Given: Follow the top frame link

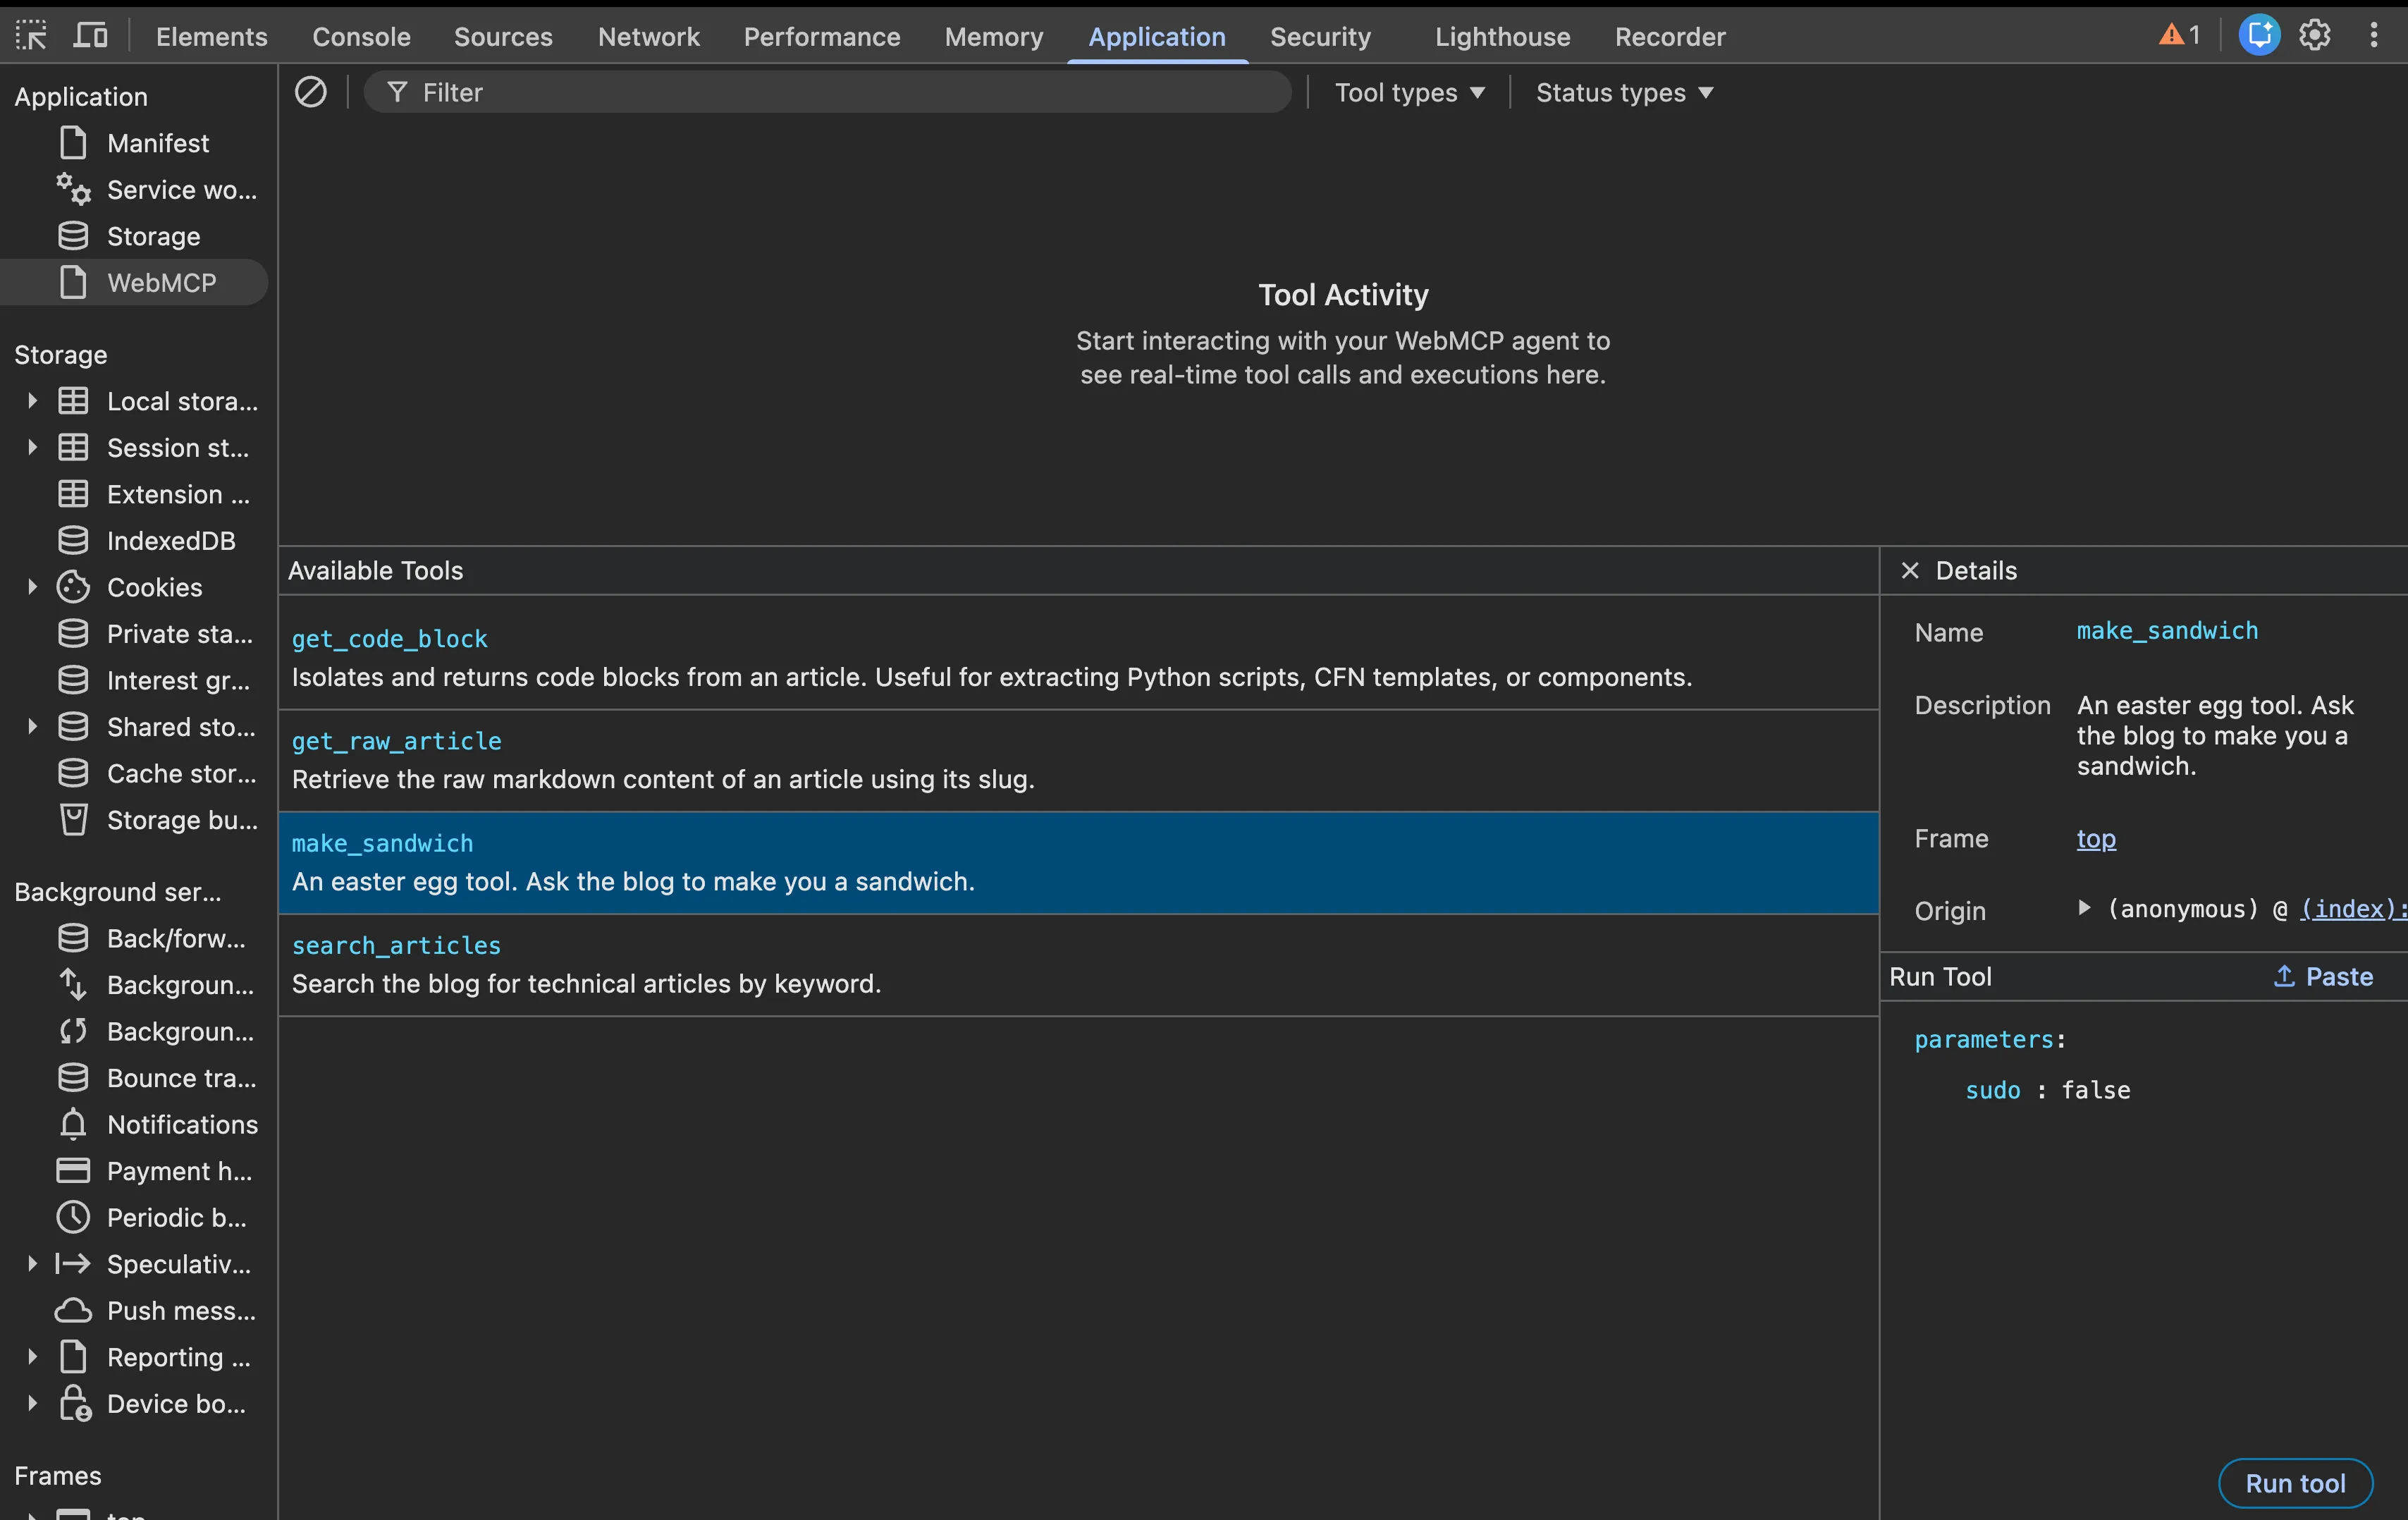Looking at the screenshot, I should (x=2096, y=838).
